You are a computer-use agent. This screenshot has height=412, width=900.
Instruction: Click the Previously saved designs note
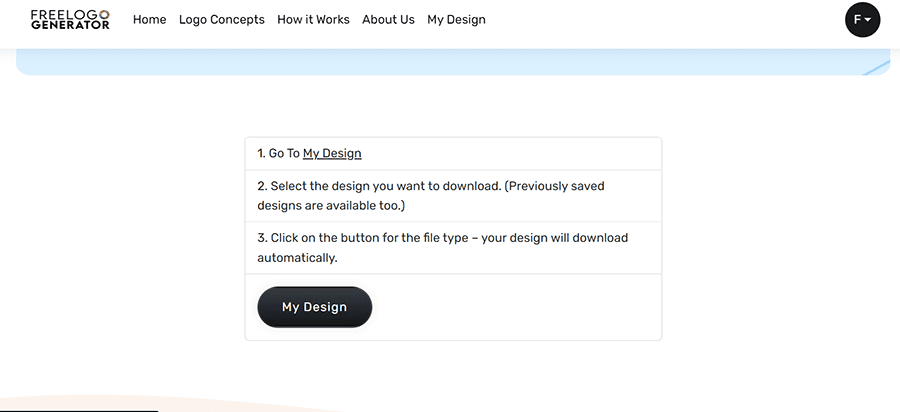point(430,196)
